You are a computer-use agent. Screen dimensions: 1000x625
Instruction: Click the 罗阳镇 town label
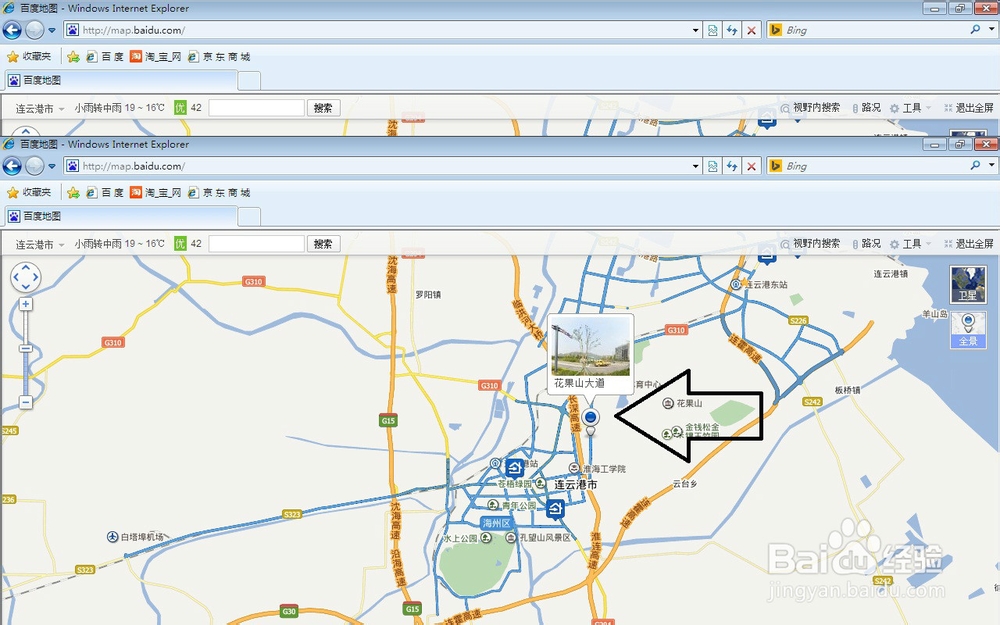(x=428, y=295)
